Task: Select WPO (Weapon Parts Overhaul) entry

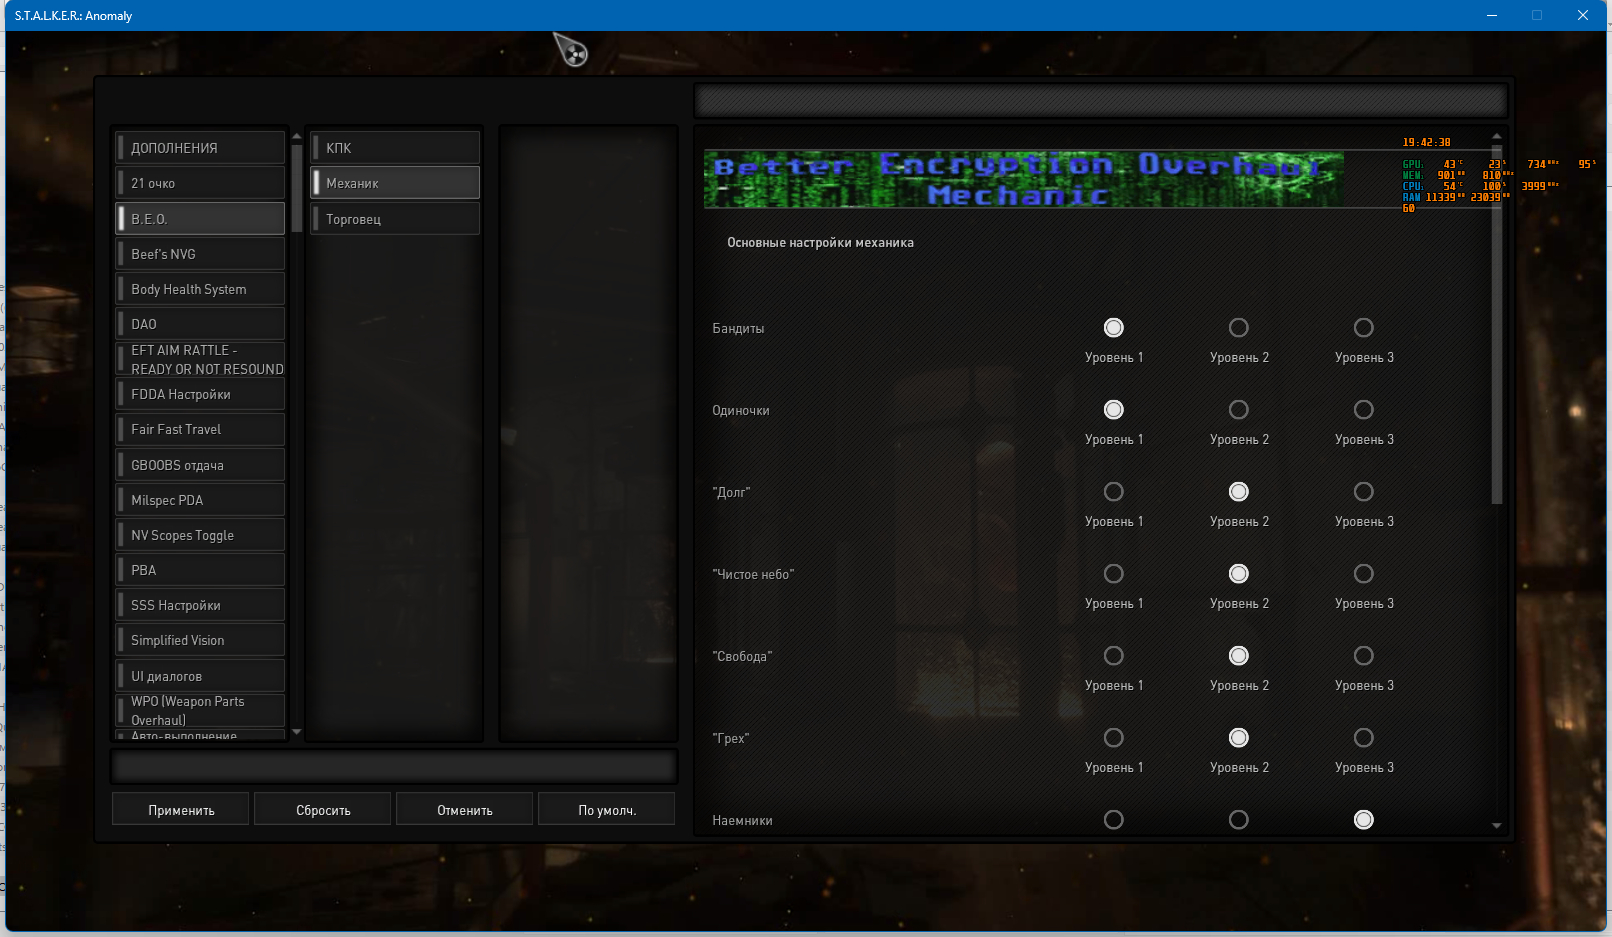Action: pos(200,710)
